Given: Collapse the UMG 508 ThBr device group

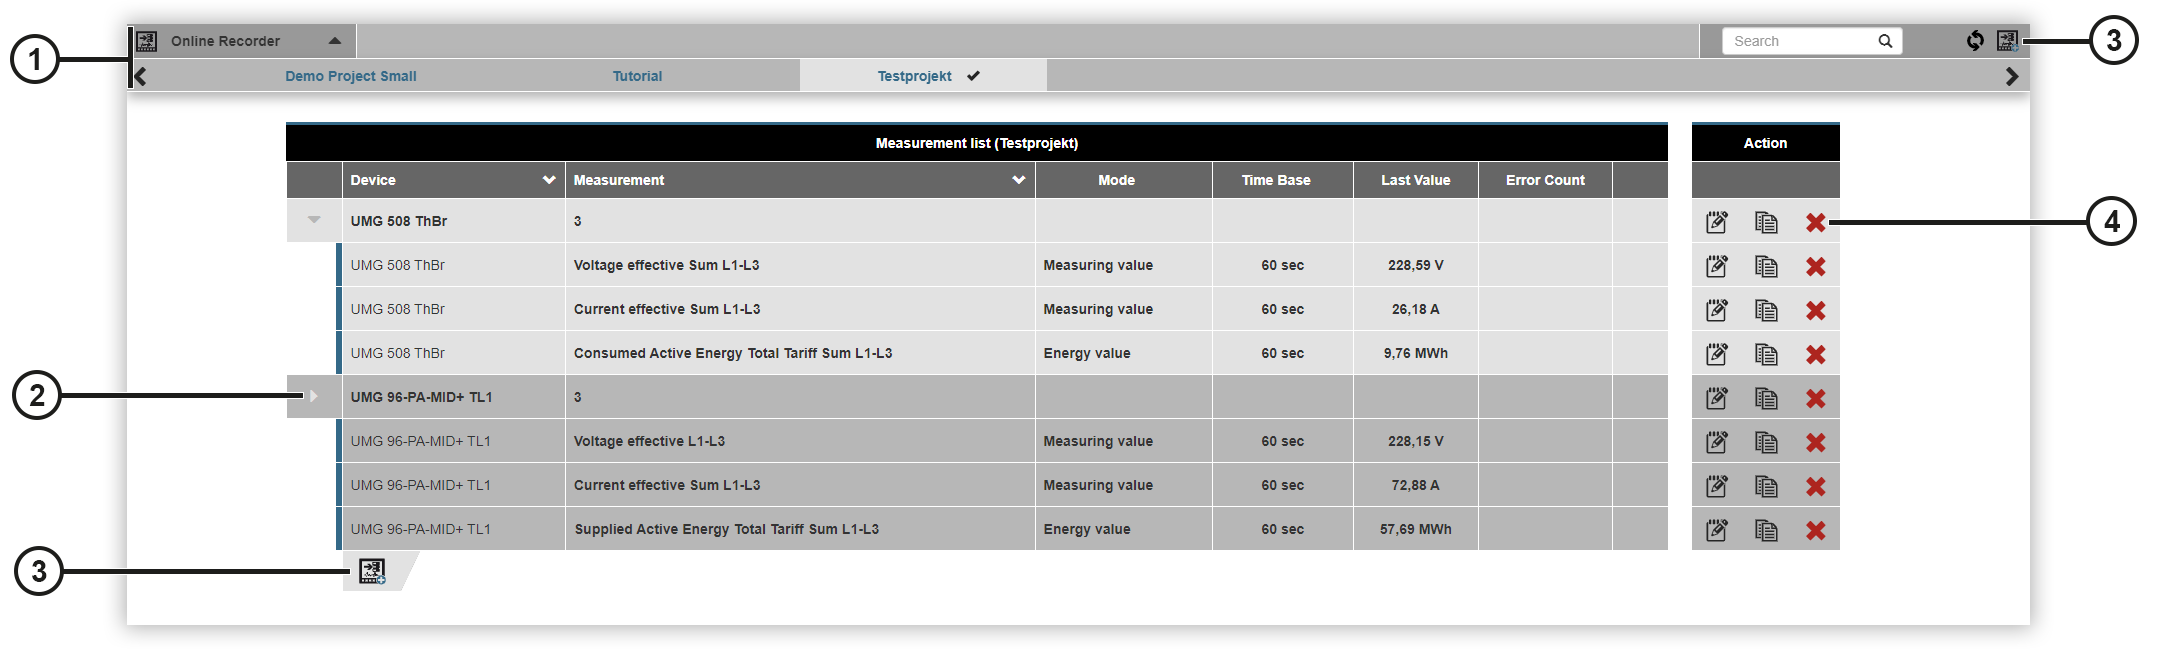Looking at the screenshot, I should (x=314, y=220).
